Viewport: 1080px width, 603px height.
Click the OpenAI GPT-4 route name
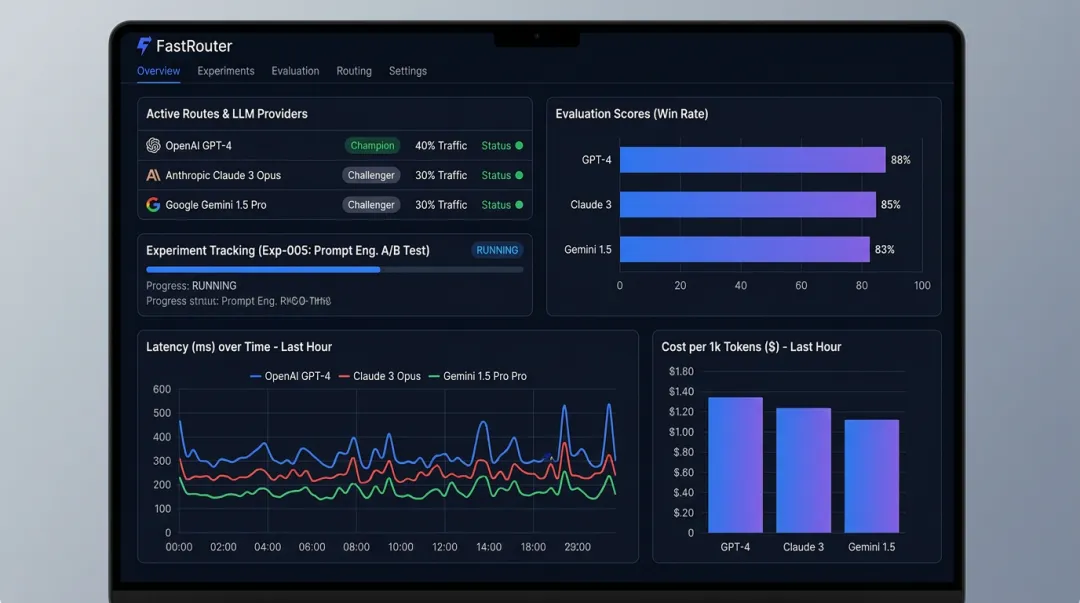(x=198, y=145)
